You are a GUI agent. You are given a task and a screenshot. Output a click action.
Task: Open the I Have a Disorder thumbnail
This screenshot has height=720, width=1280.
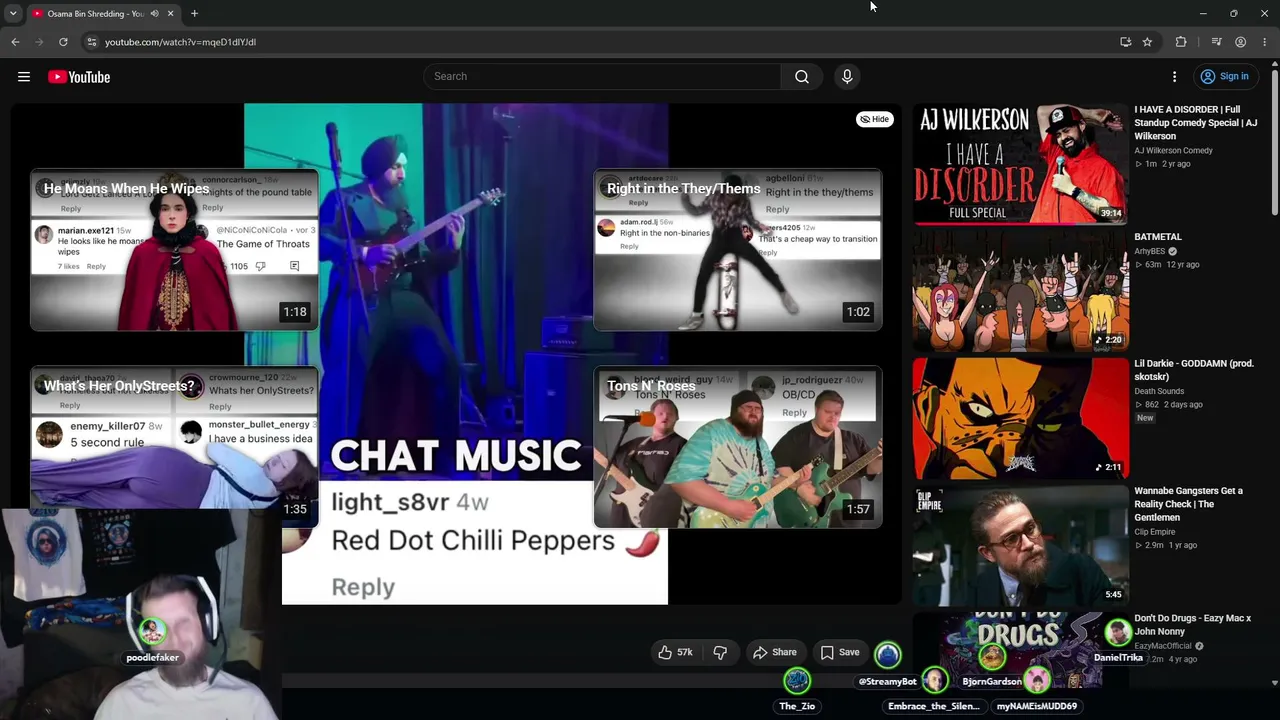[x=1020, y=163]
